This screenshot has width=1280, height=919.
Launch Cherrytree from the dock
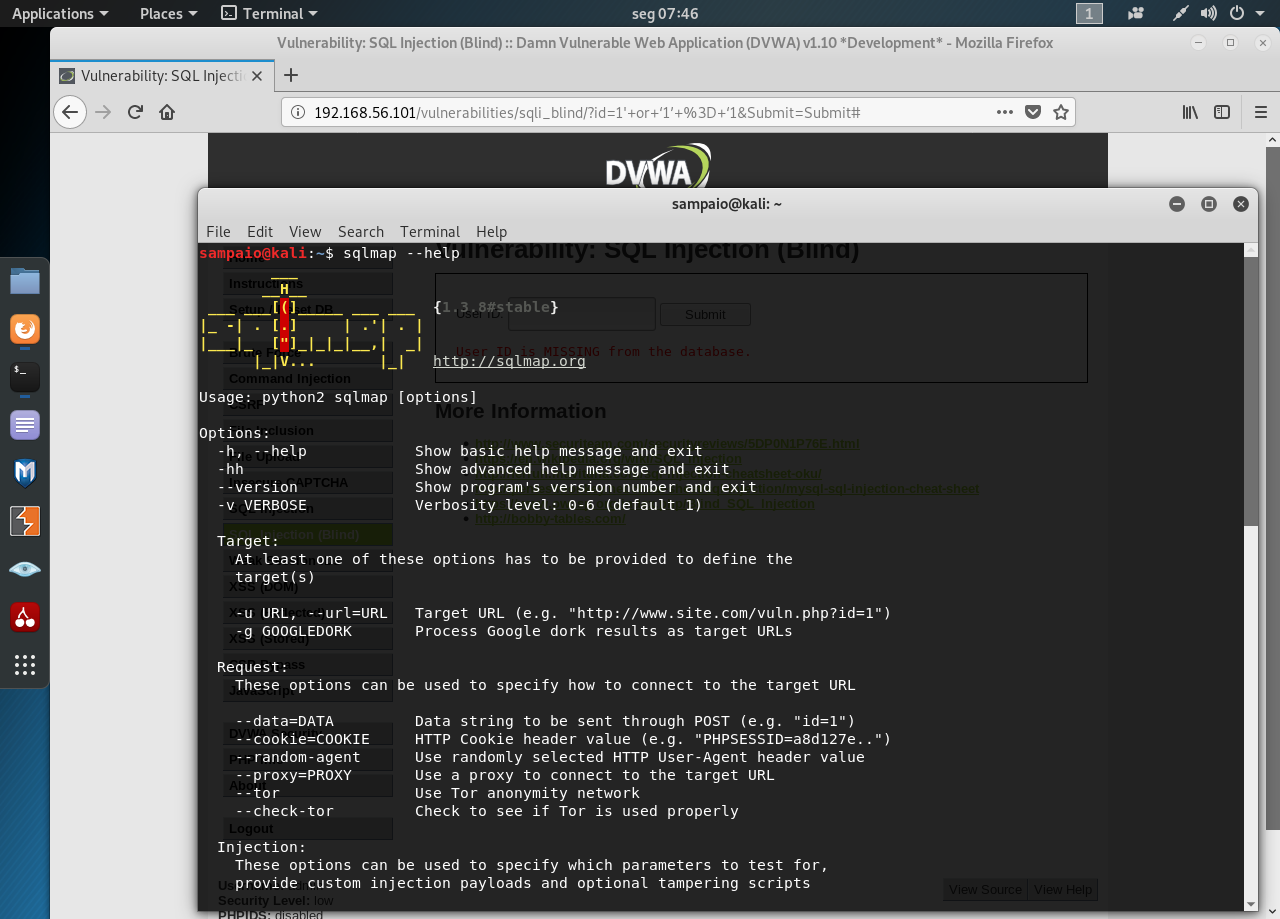(x=25, y=617)
